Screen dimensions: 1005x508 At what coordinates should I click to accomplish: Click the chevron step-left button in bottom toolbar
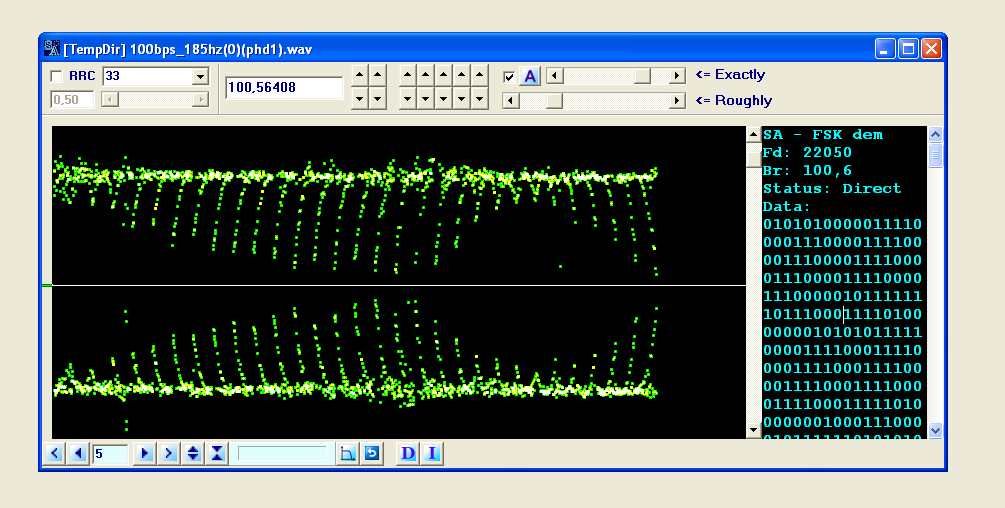click(55, 454)
